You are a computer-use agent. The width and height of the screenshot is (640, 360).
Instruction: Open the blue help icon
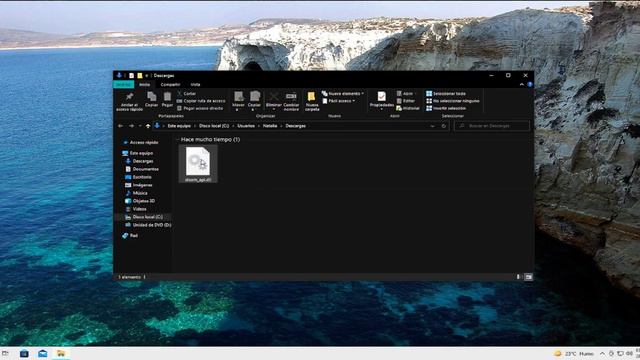coord(530,84)
